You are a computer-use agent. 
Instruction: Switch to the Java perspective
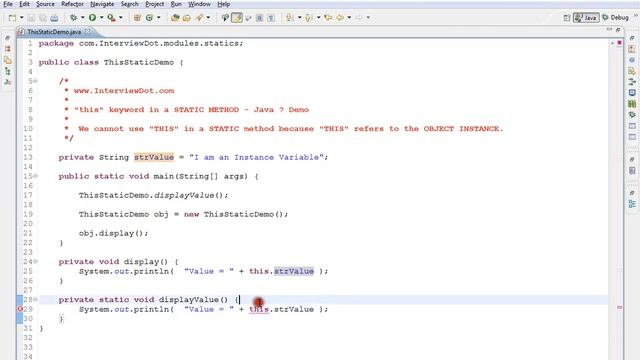coord(586,18)
